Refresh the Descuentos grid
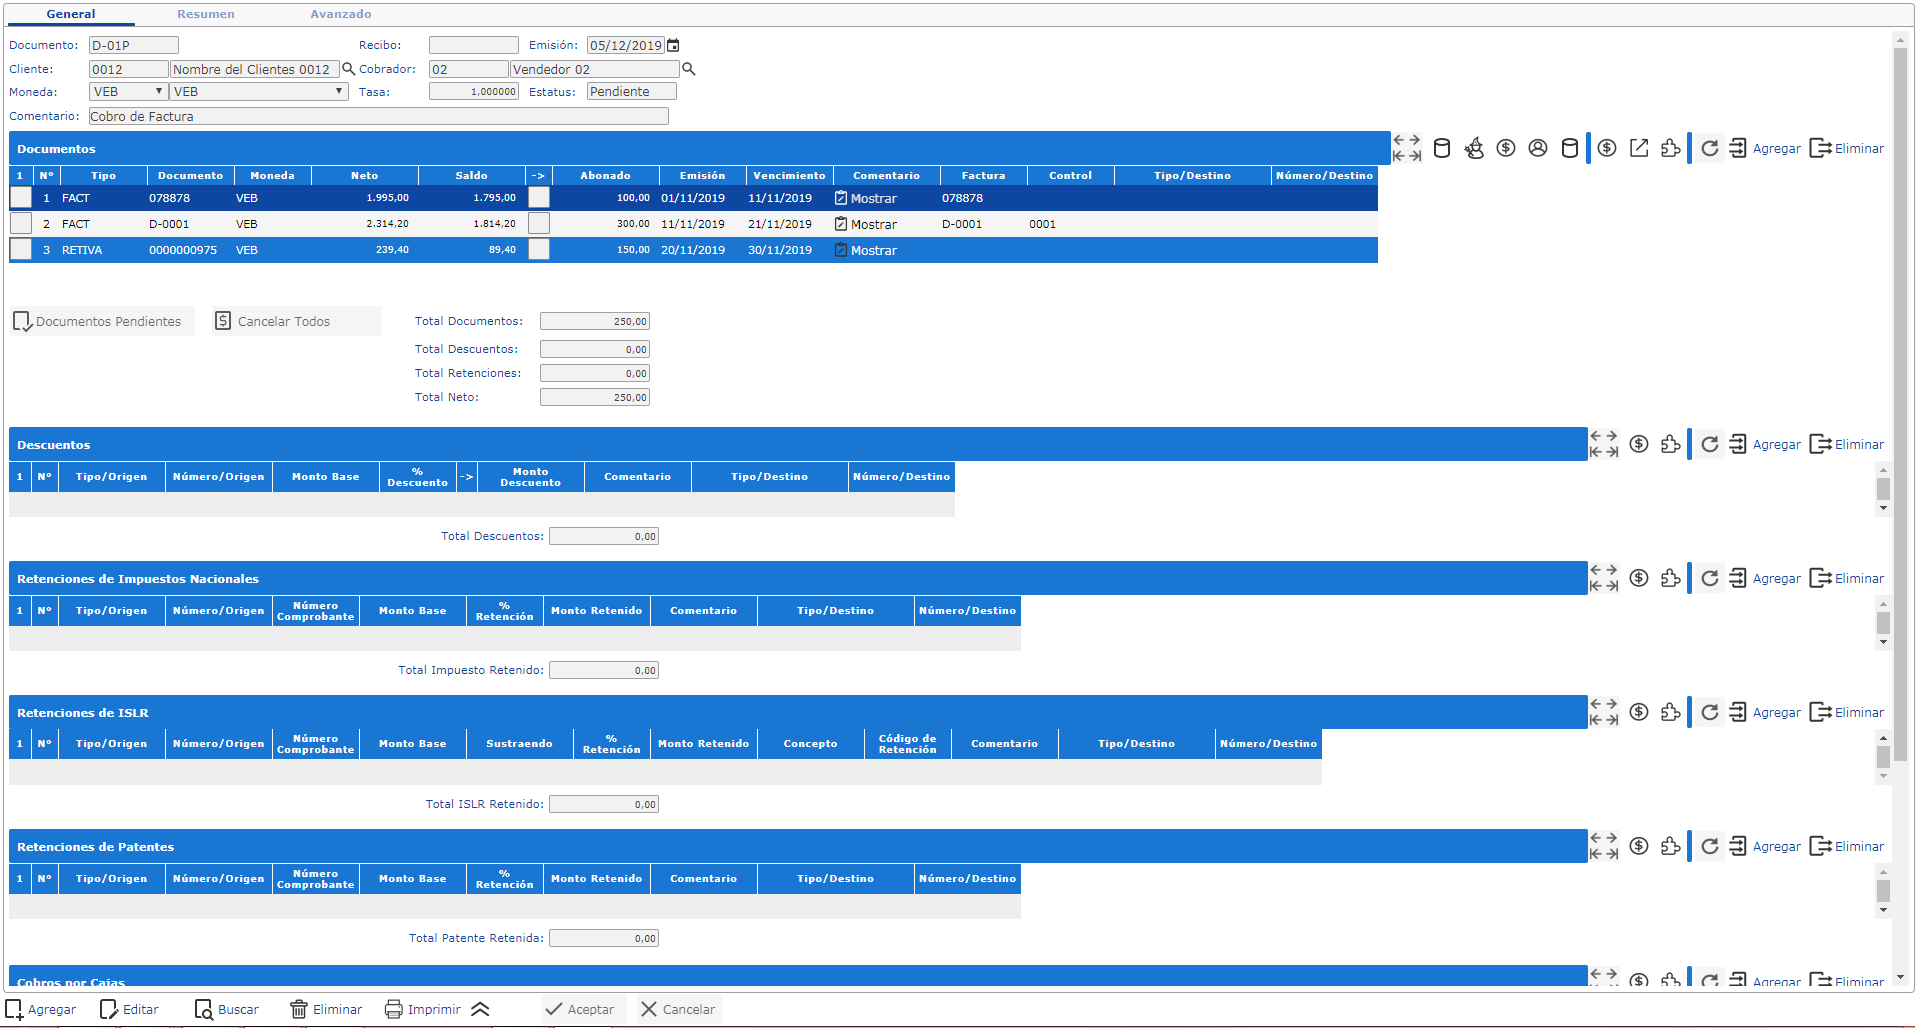The height and width of the screenshot is (1028, 1915). 1710,444
